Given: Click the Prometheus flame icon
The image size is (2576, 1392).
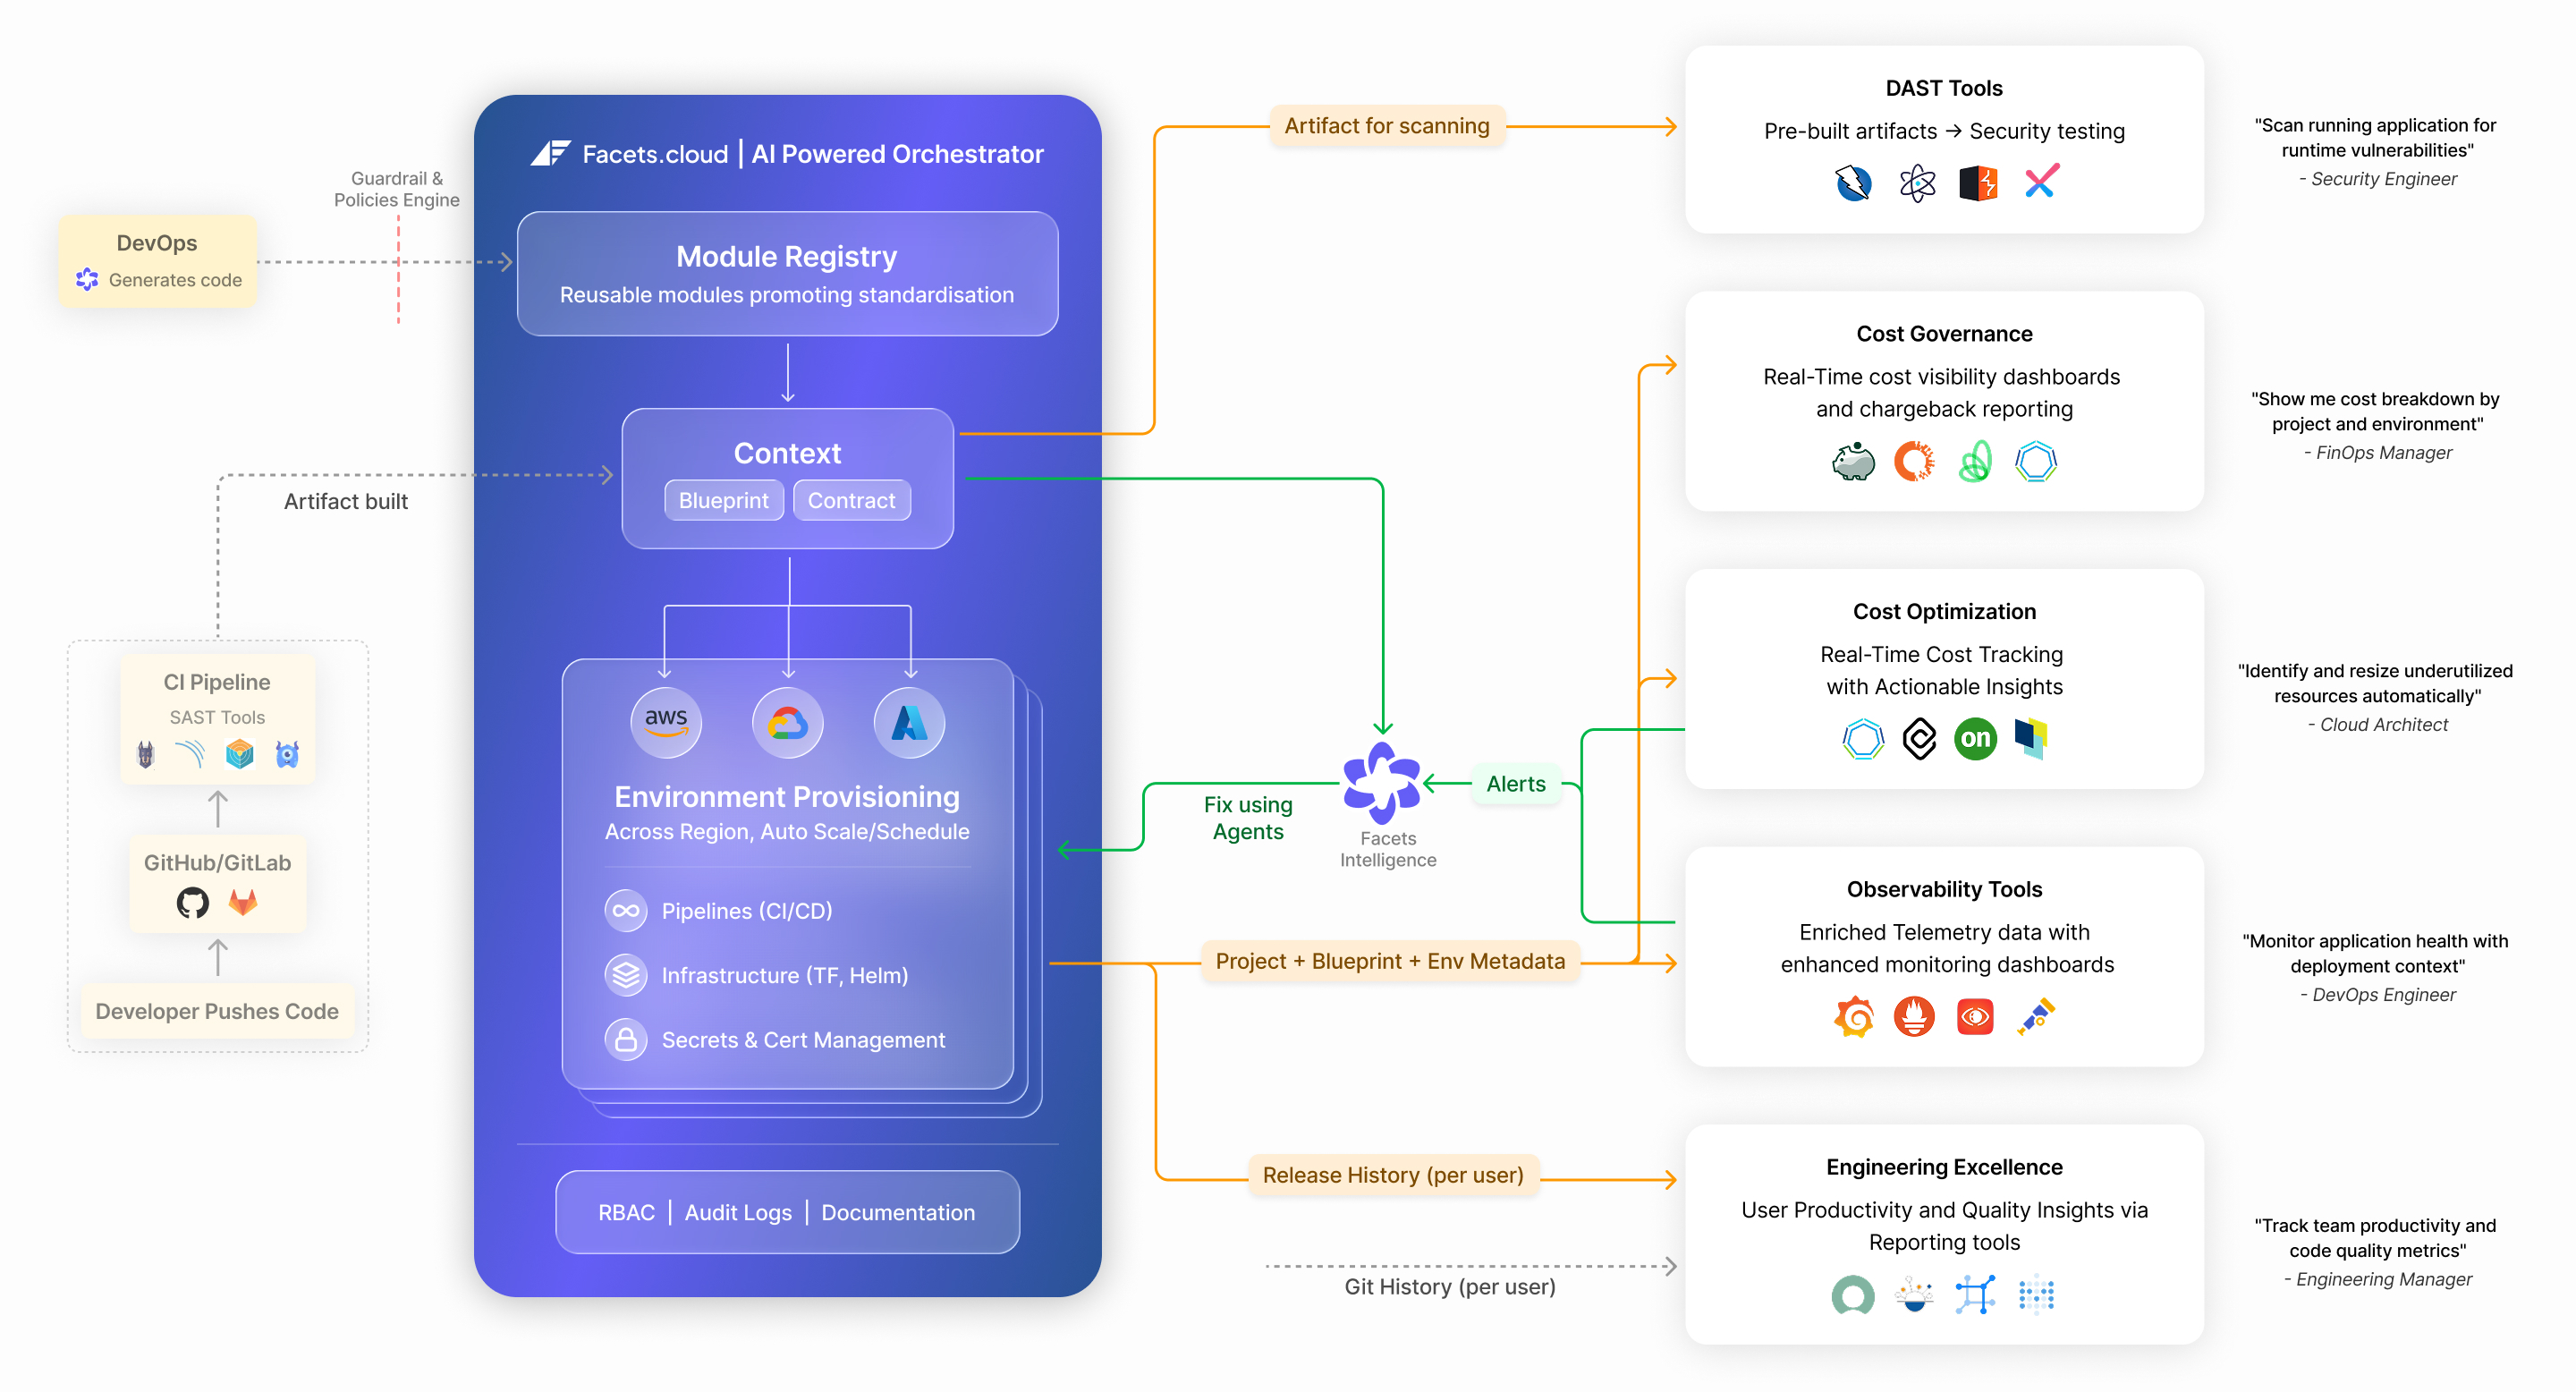Looking at the screenshot, I should (x=1913, y=1017).
